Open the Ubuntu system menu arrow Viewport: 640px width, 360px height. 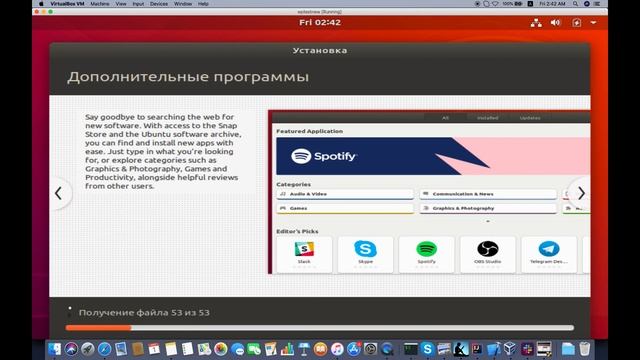click(593, 23)
